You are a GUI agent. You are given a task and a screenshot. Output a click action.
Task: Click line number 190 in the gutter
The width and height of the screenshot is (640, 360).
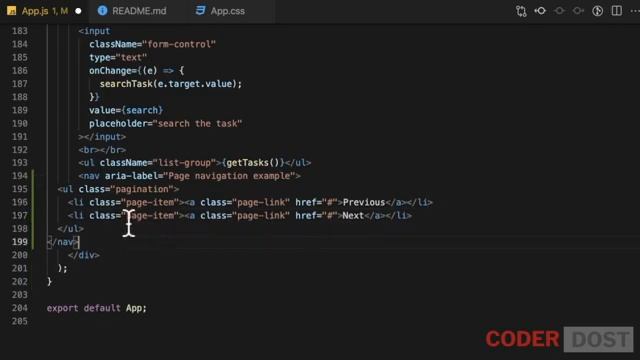(20, 123)
